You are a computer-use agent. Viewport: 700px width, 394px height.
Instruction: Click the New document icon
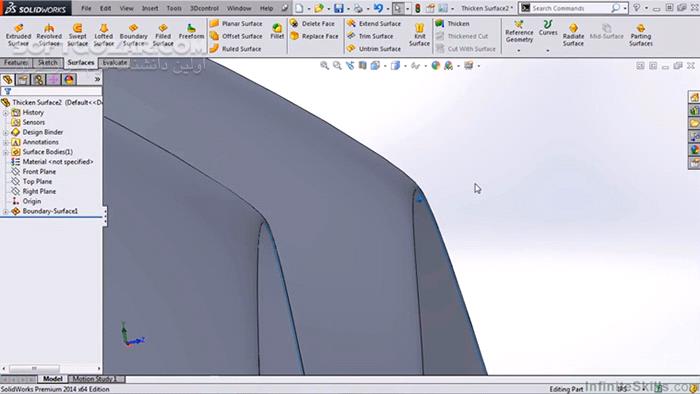[x=299, y=8]
